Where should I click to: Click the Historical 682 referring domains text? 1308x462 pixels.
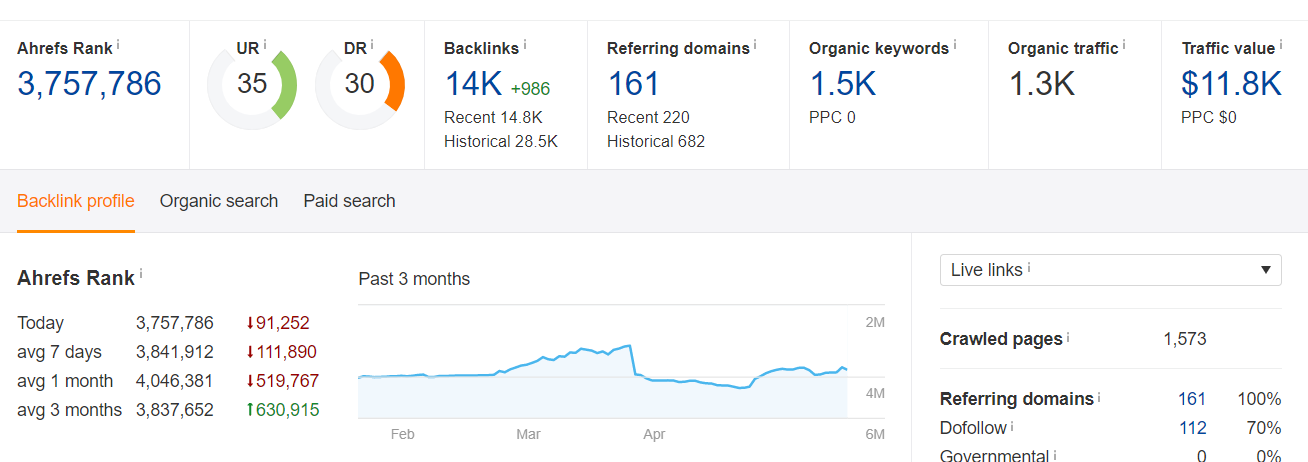pos(656,141)
